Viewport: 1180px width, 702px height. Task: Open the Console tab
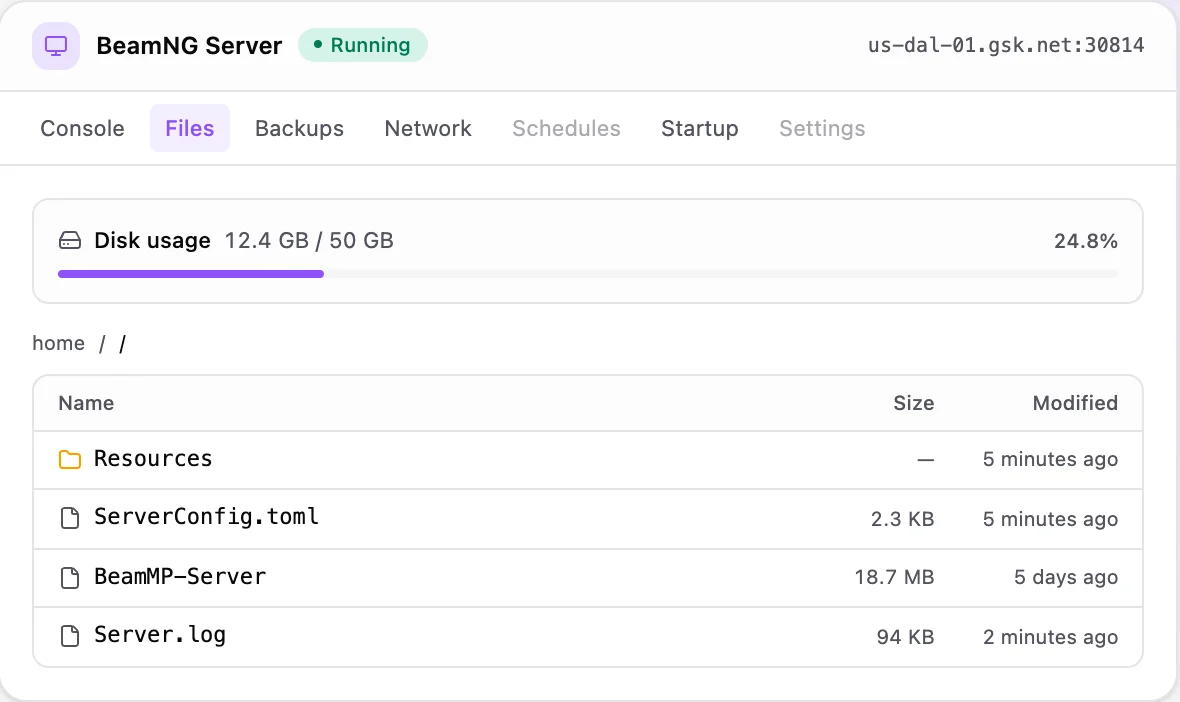(83, 129)
